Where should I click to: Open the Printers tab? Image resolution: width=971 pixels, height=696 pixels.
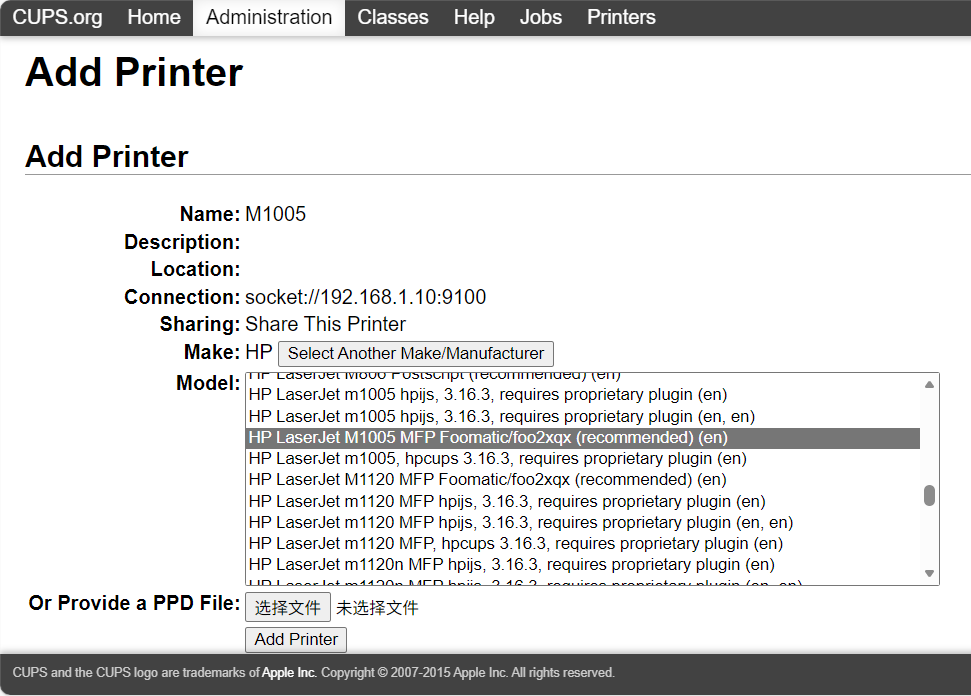(621, 17)
